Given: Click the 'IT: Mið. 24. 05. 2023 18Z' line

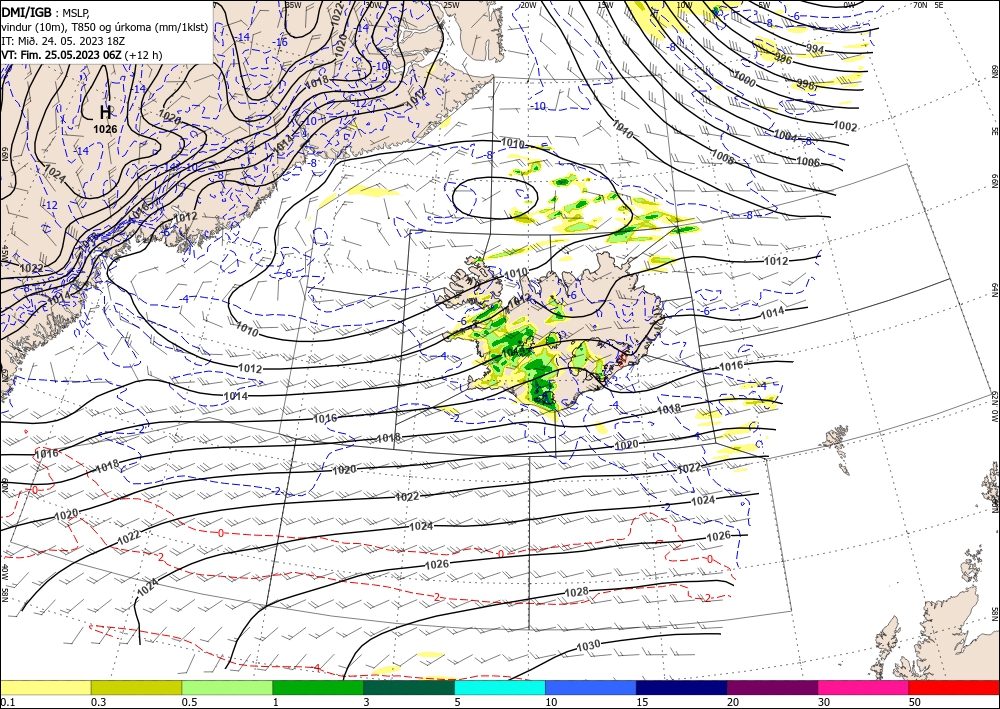Looking at the screenshot, I should pyautogui.click(x=63, y=41).
